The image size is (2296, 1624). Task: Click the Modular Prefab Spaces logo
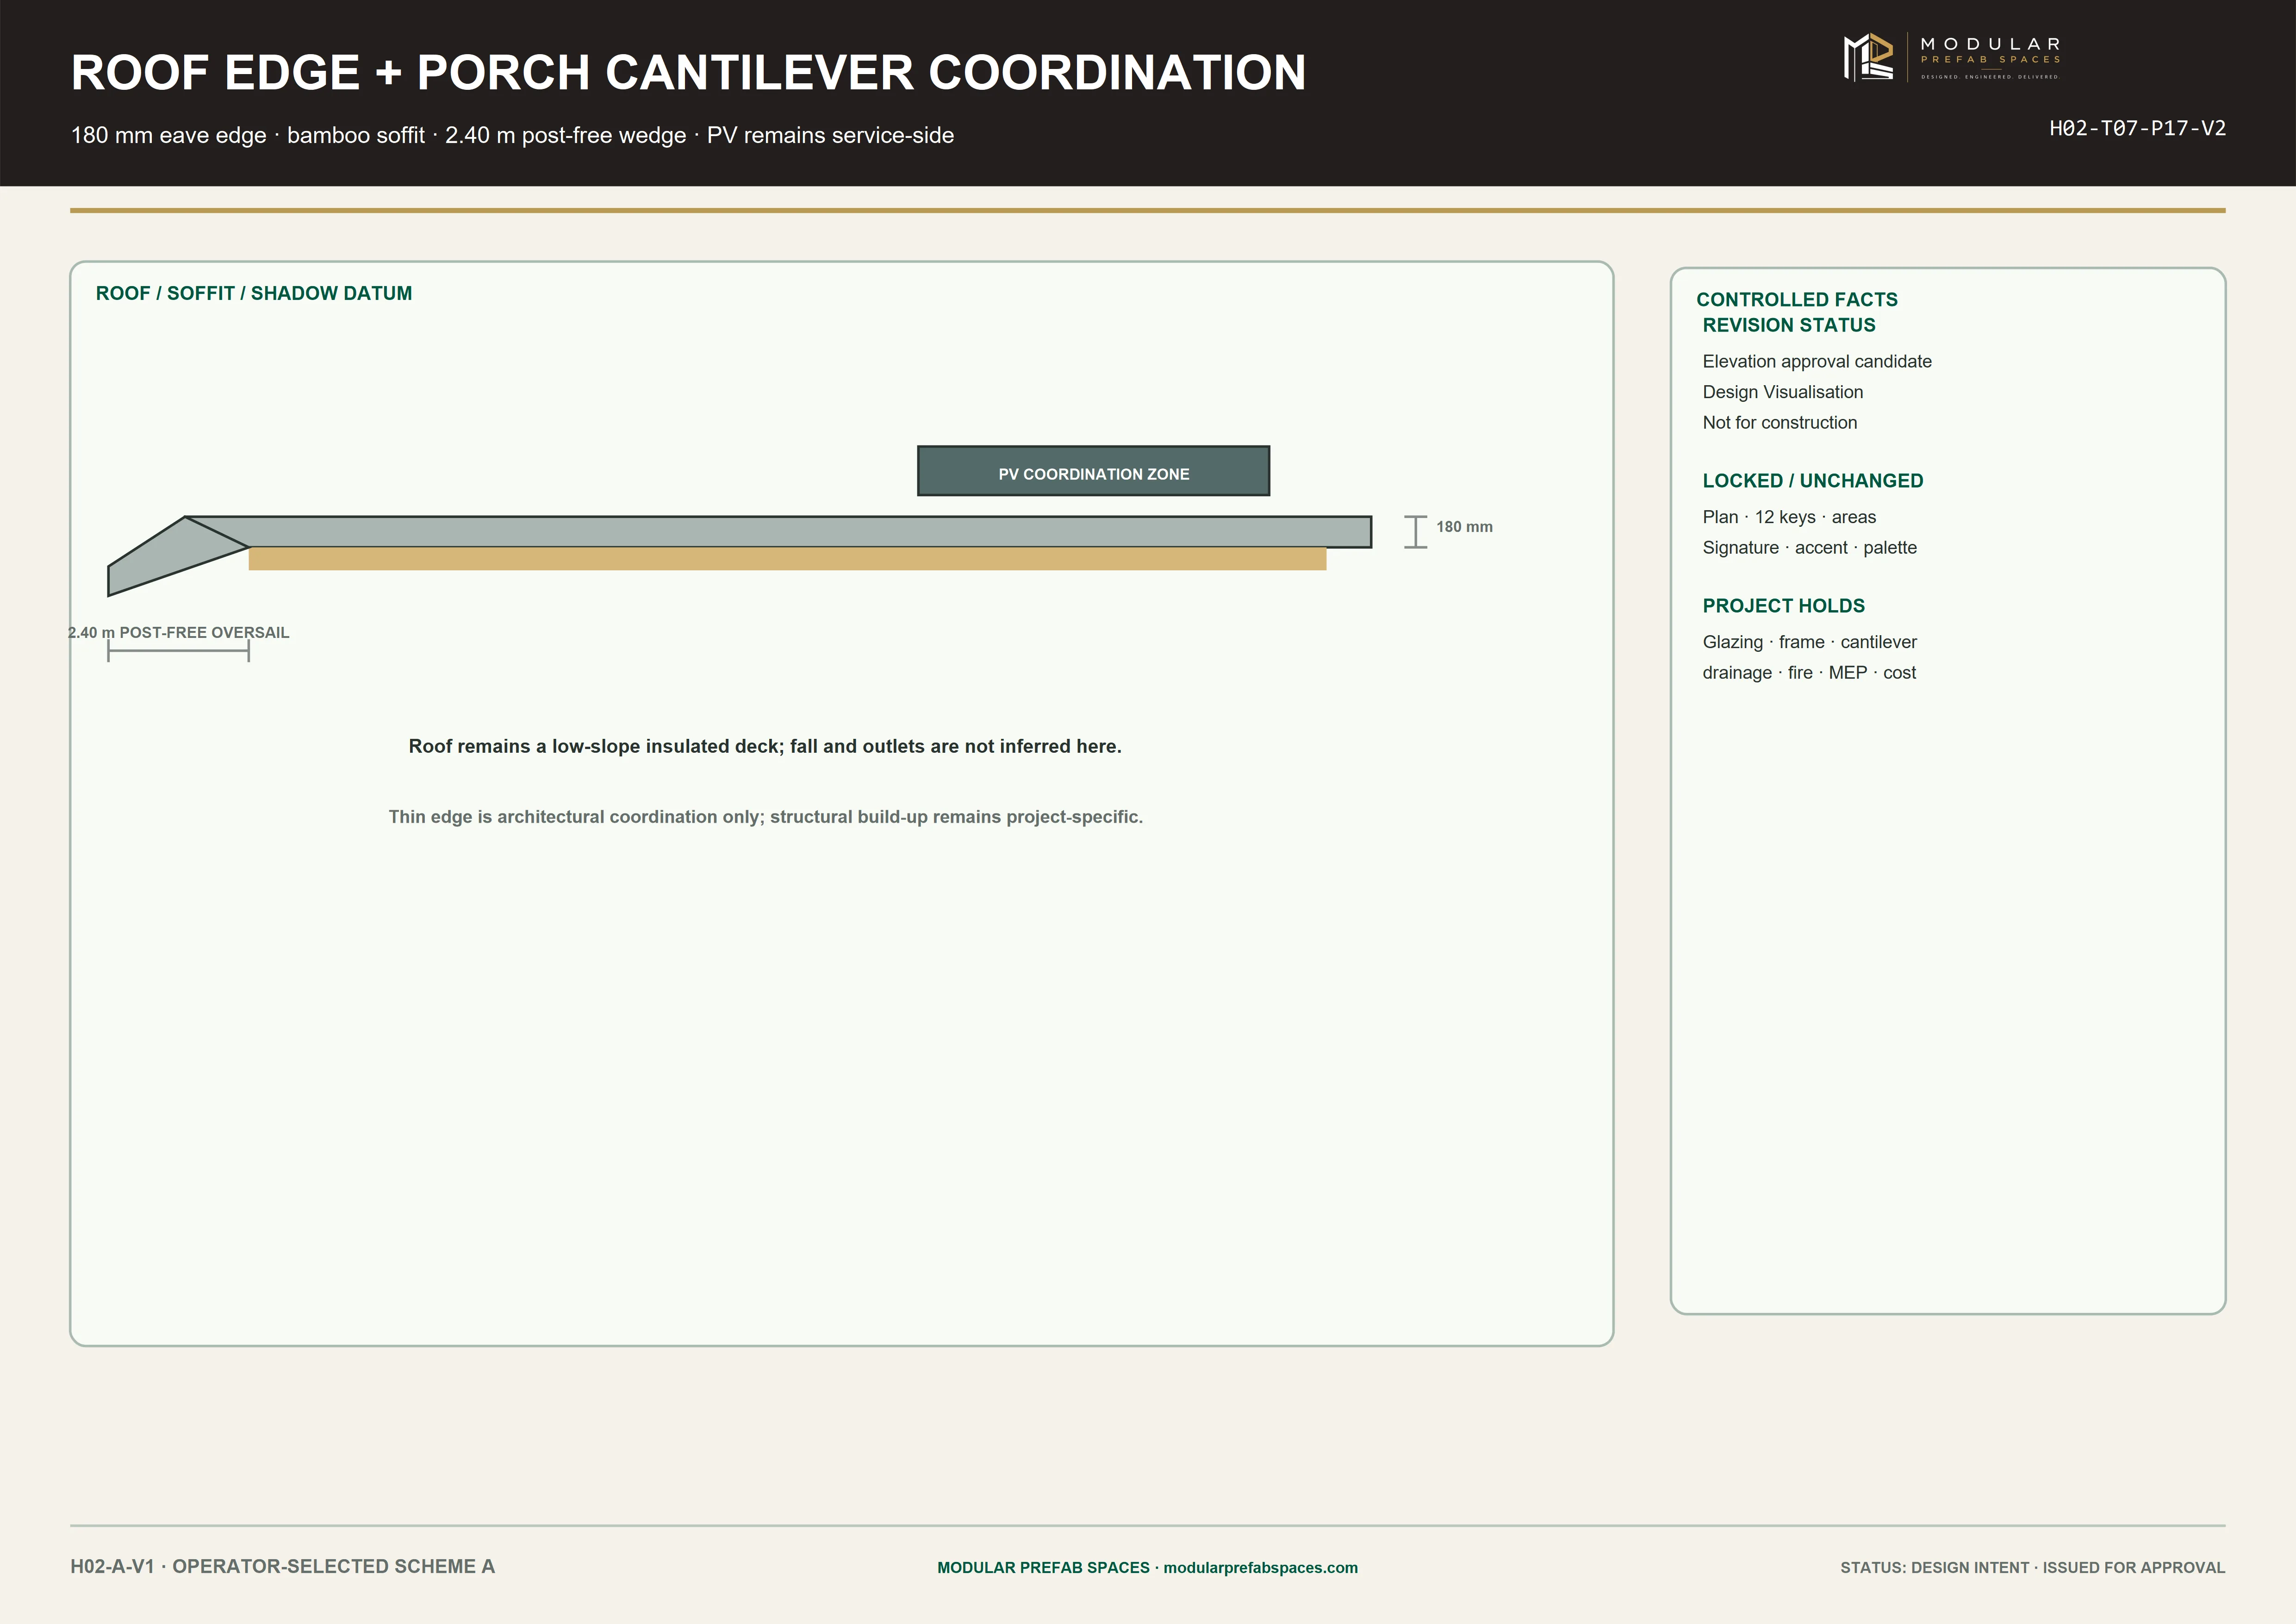coord(1952,57)
